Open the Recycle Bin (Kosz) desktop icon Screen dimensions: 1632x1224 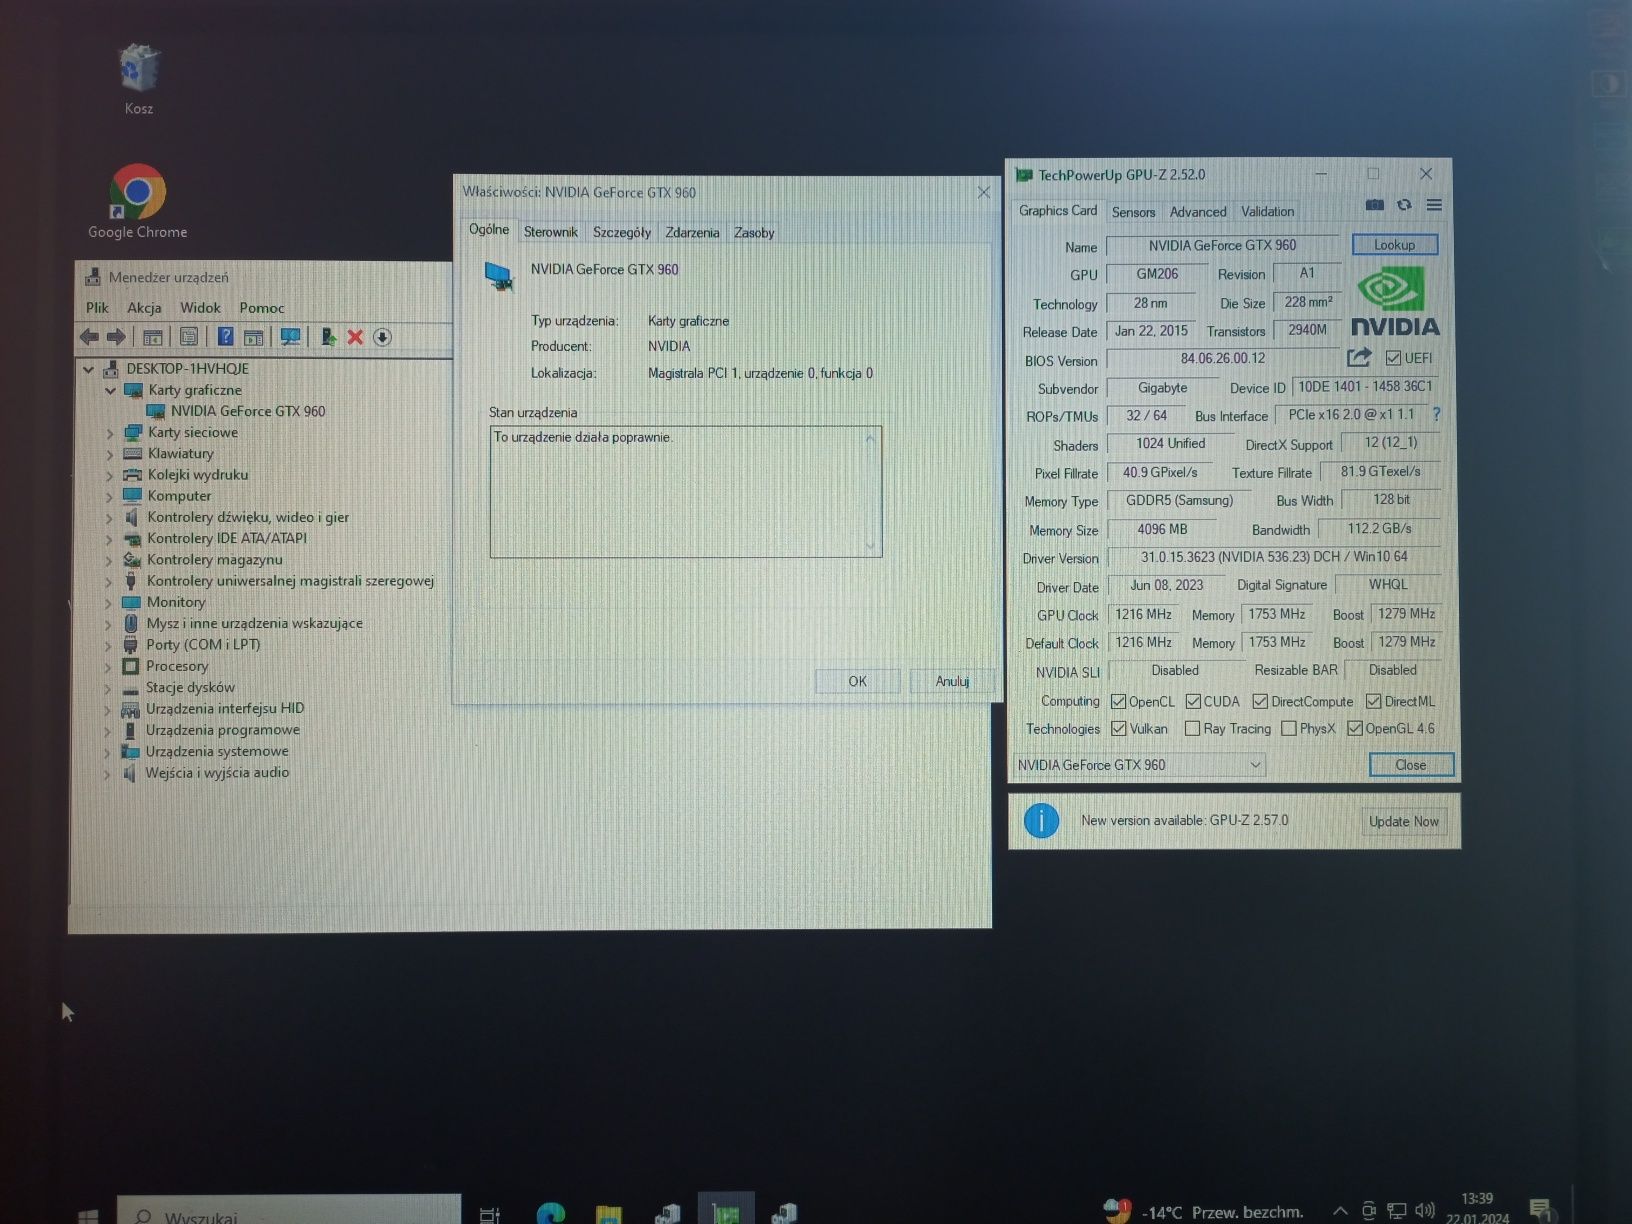pyautogui.click(x=139, y=79)
